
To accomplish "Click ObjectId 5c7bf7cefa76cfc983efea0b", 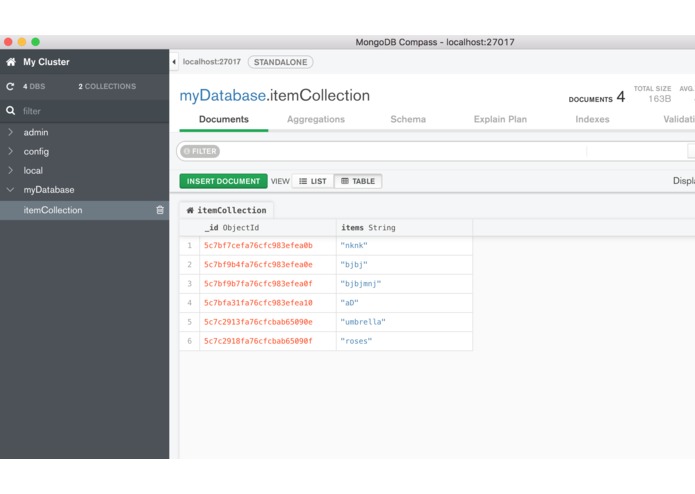I will pos(258,245).
